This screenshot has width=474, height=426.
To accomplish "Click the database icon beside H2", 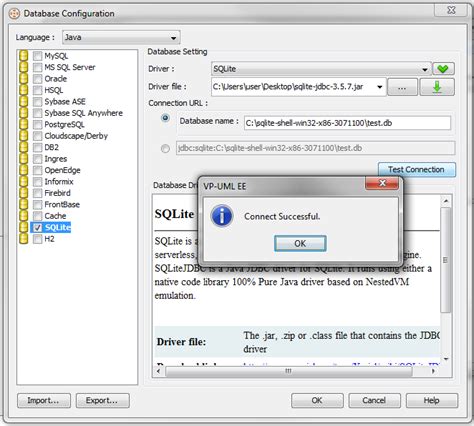I will tap(23, 239).
